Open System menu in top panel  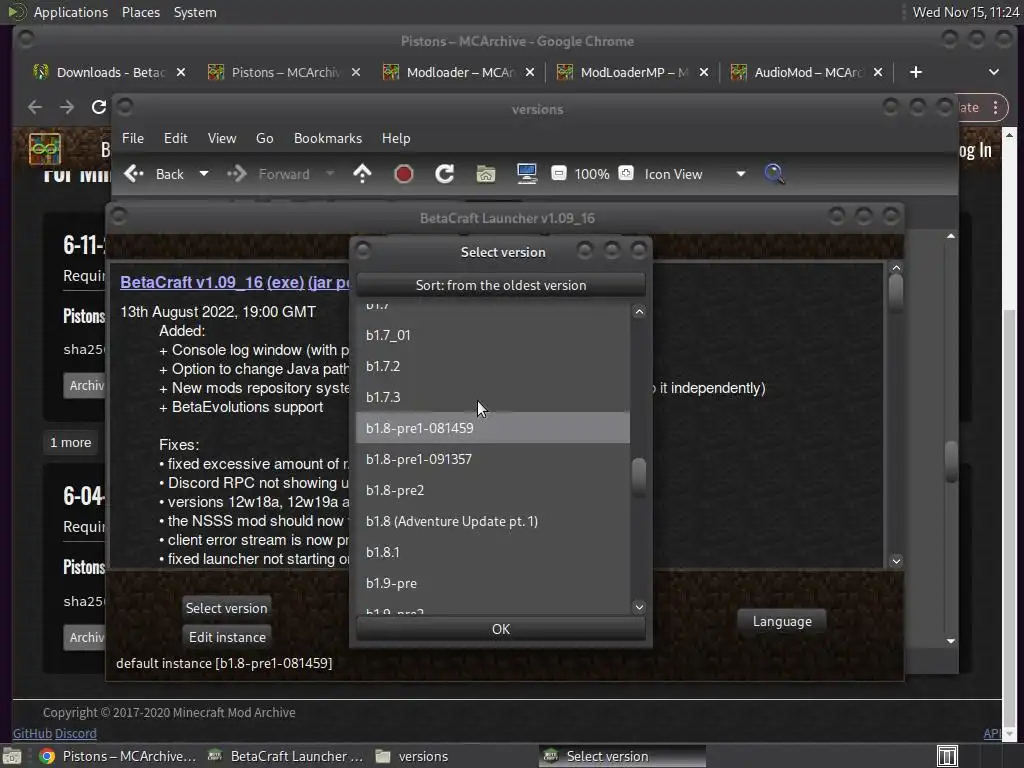(195, 12)
